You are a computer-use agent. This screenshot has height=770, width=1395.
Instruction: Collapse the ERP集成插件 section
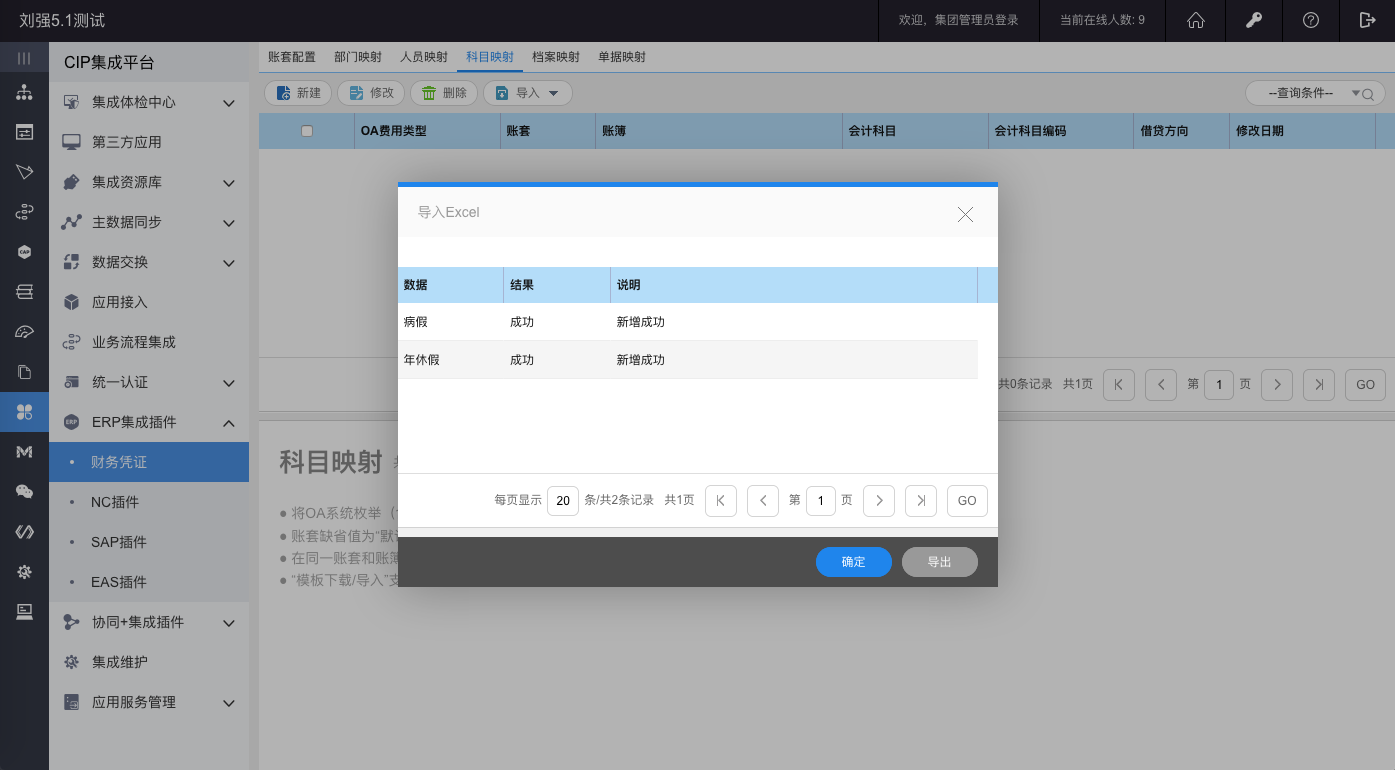150,422
